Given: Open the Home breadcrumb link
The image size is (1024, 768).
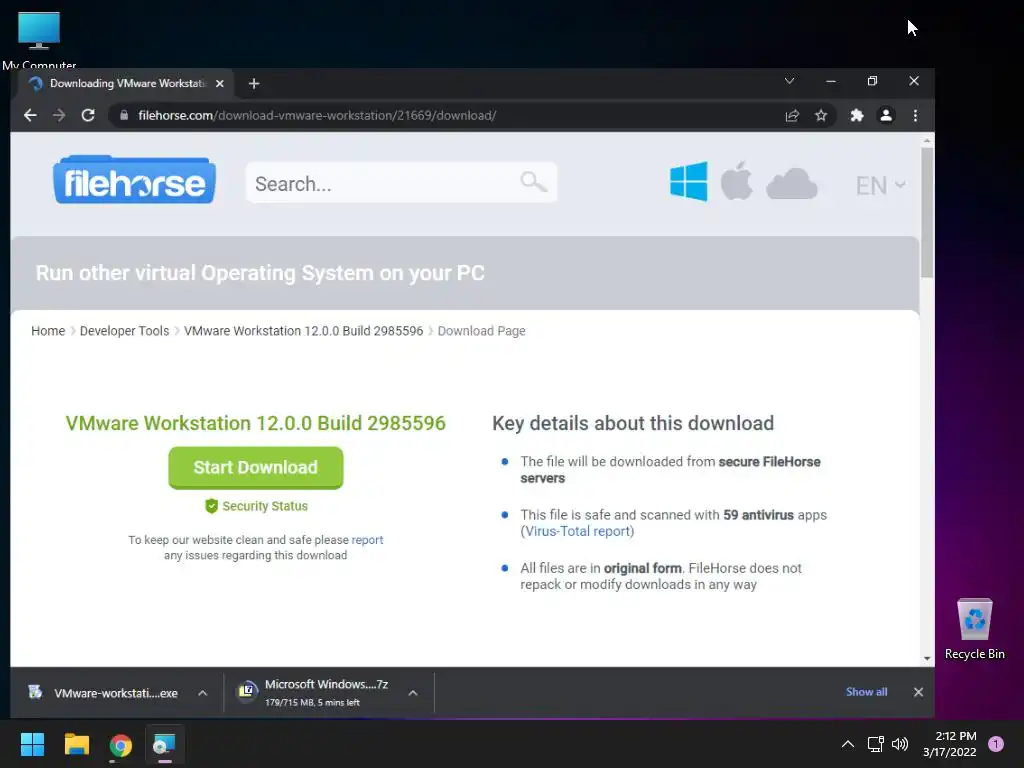Looking at the screenshot, I should point(48,331).
